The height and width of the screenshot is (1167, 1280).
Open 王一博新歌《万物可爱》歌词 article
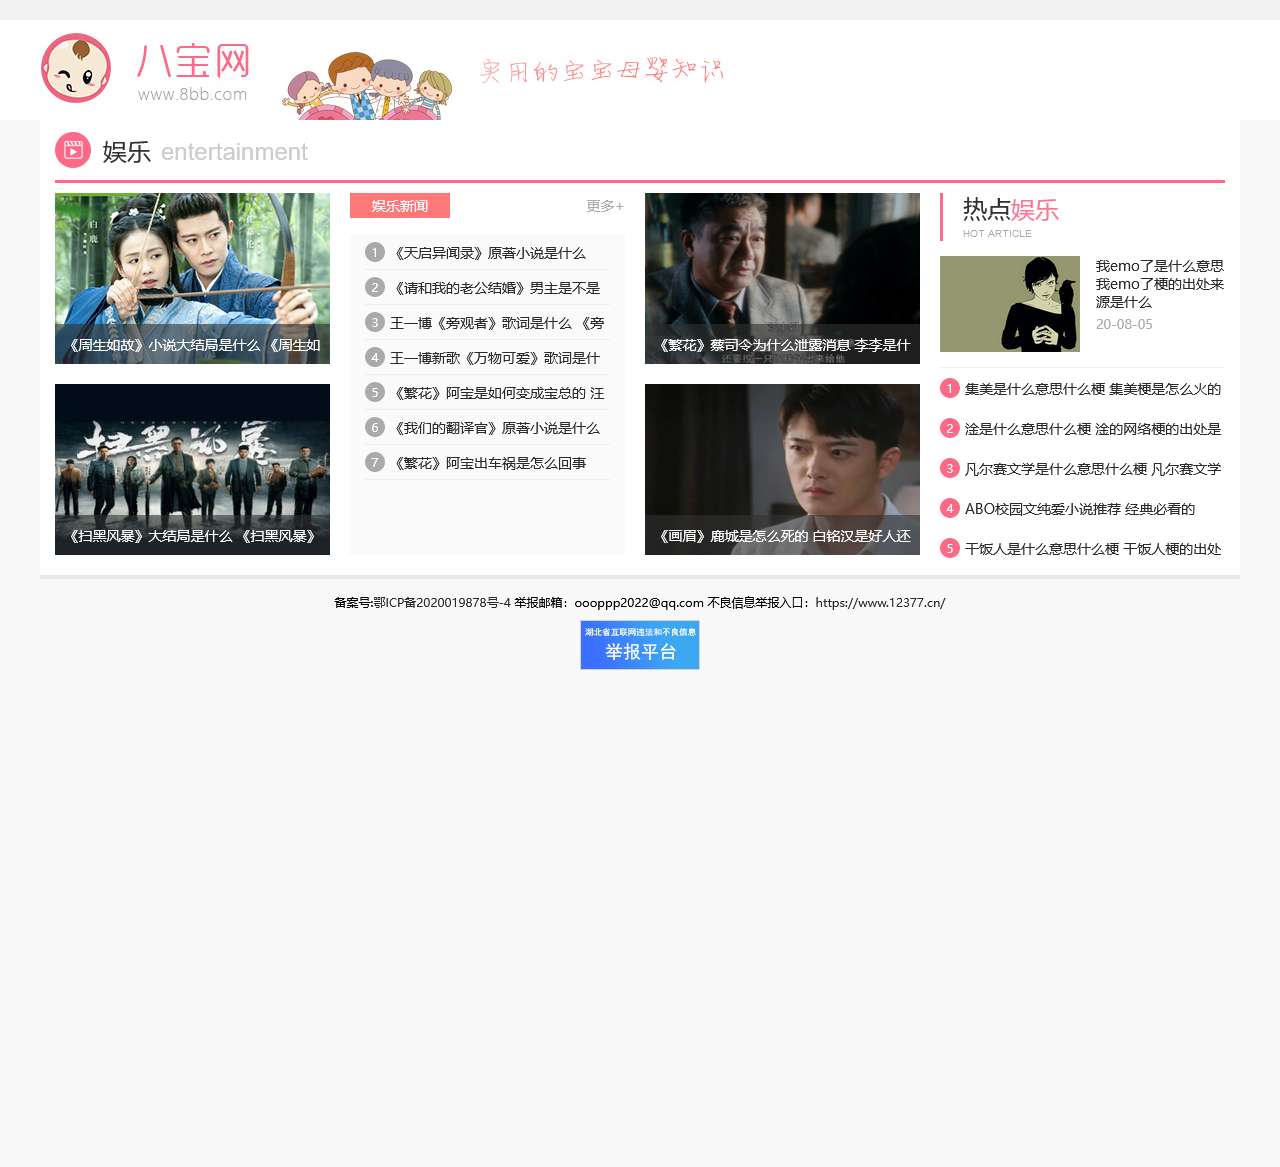(495, 358)
